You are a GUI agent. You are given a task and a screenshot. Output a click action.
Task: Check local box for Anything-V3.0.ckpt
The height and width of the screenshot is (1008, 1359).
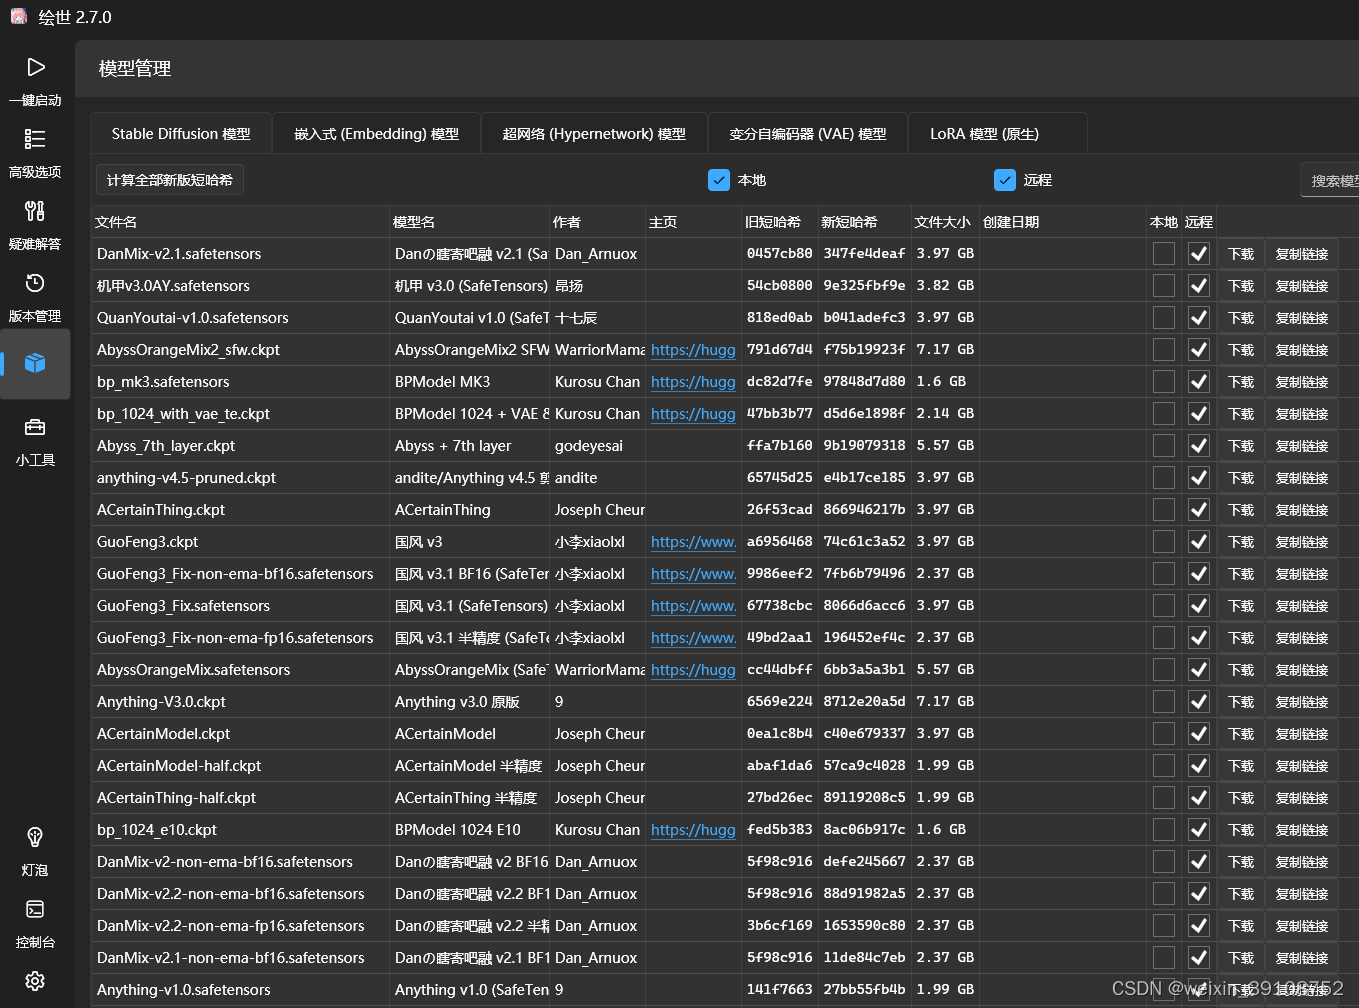1164,702
